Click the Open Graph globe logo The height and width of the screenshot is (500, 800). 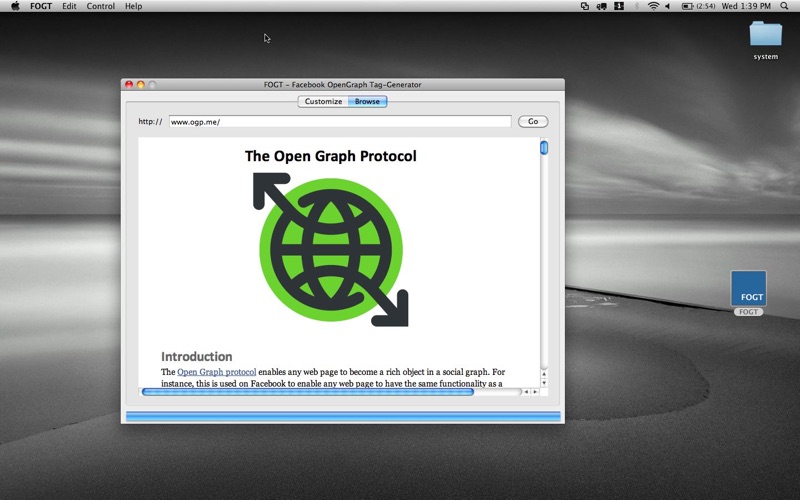click(331, 249)
